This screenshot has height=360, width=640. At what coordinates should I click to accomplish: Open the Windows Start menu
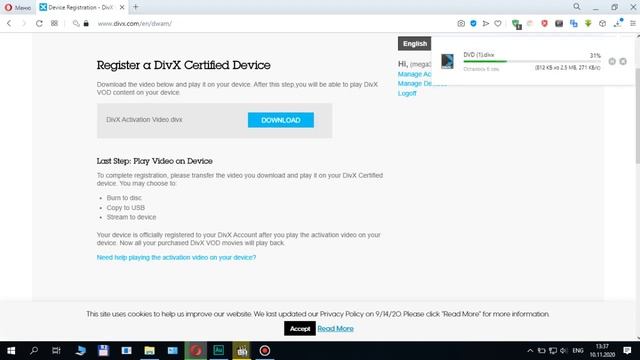pos(11,351)
